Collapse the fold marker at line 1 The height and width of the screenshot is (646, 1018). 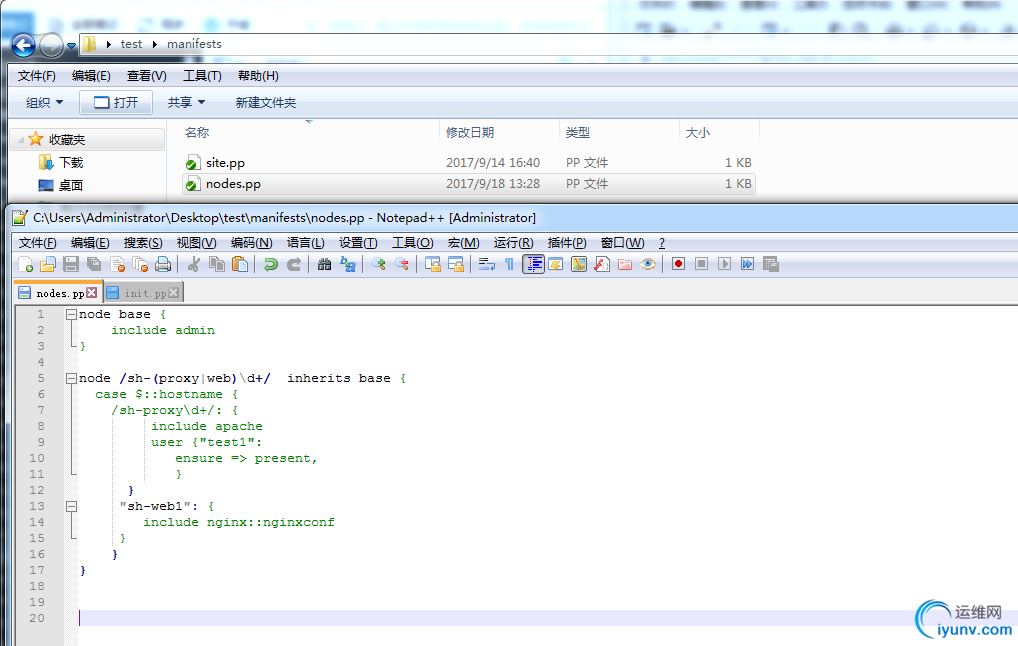coord(71,314)
